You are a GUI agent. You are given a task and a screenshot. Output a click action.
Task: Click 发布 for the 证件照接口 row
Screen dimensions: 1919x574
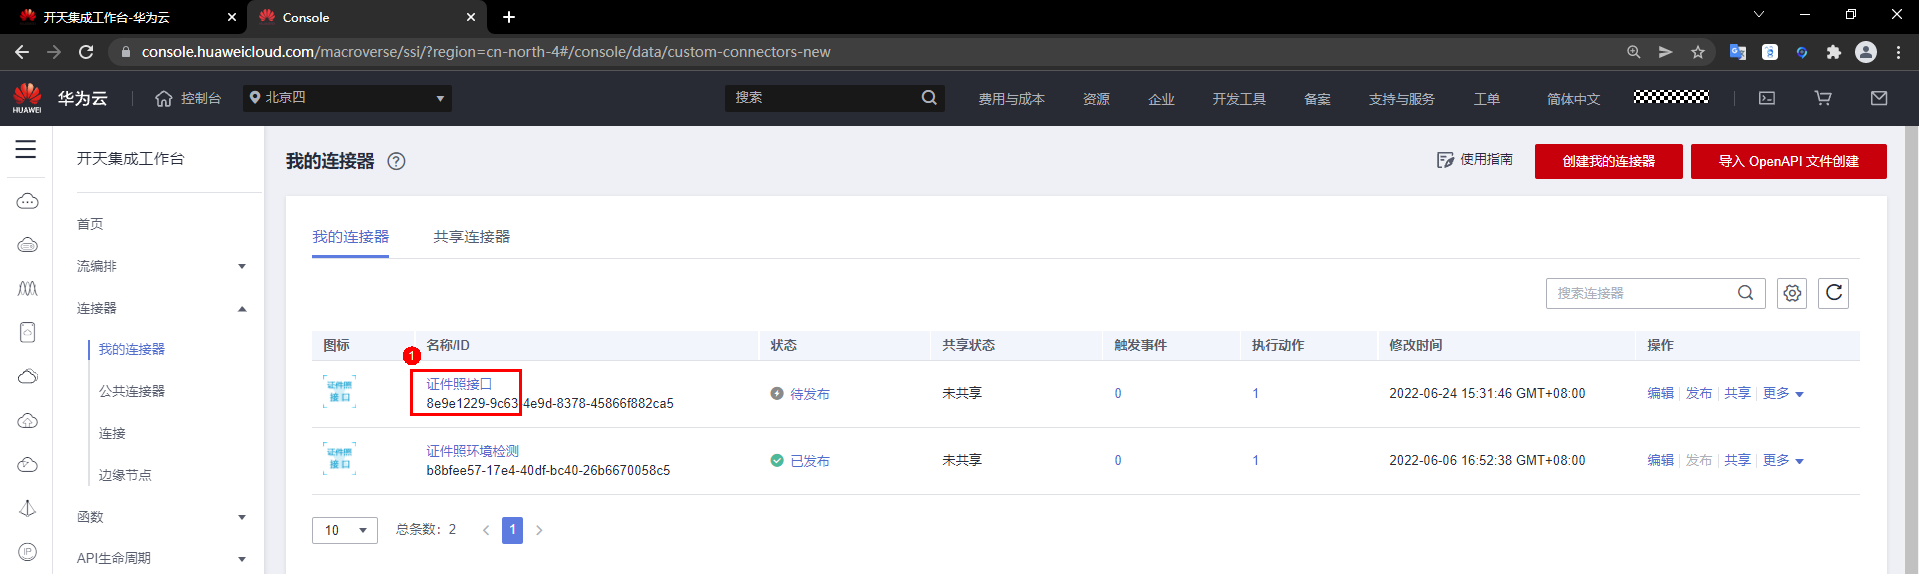1698,393
